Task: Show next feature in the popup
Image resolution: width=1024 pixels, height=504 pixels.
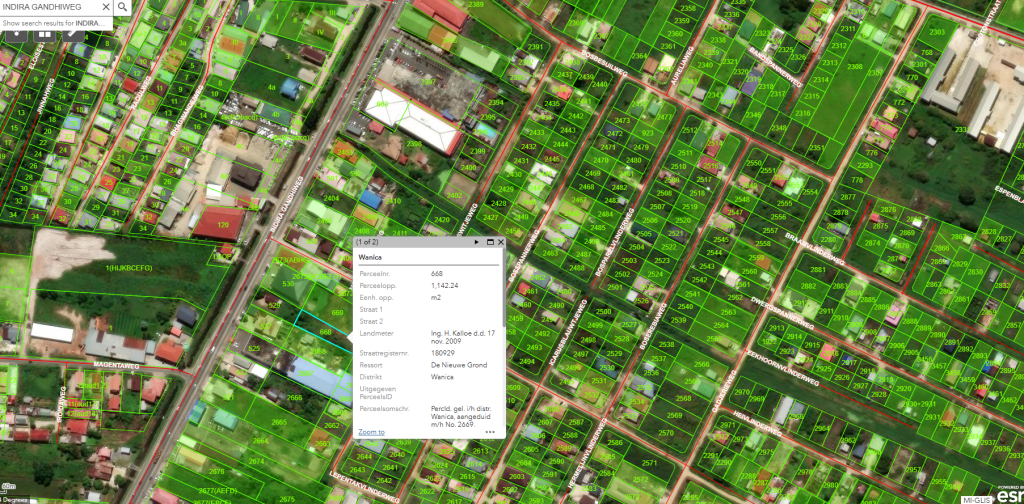Action: click(x=476, y=242)
